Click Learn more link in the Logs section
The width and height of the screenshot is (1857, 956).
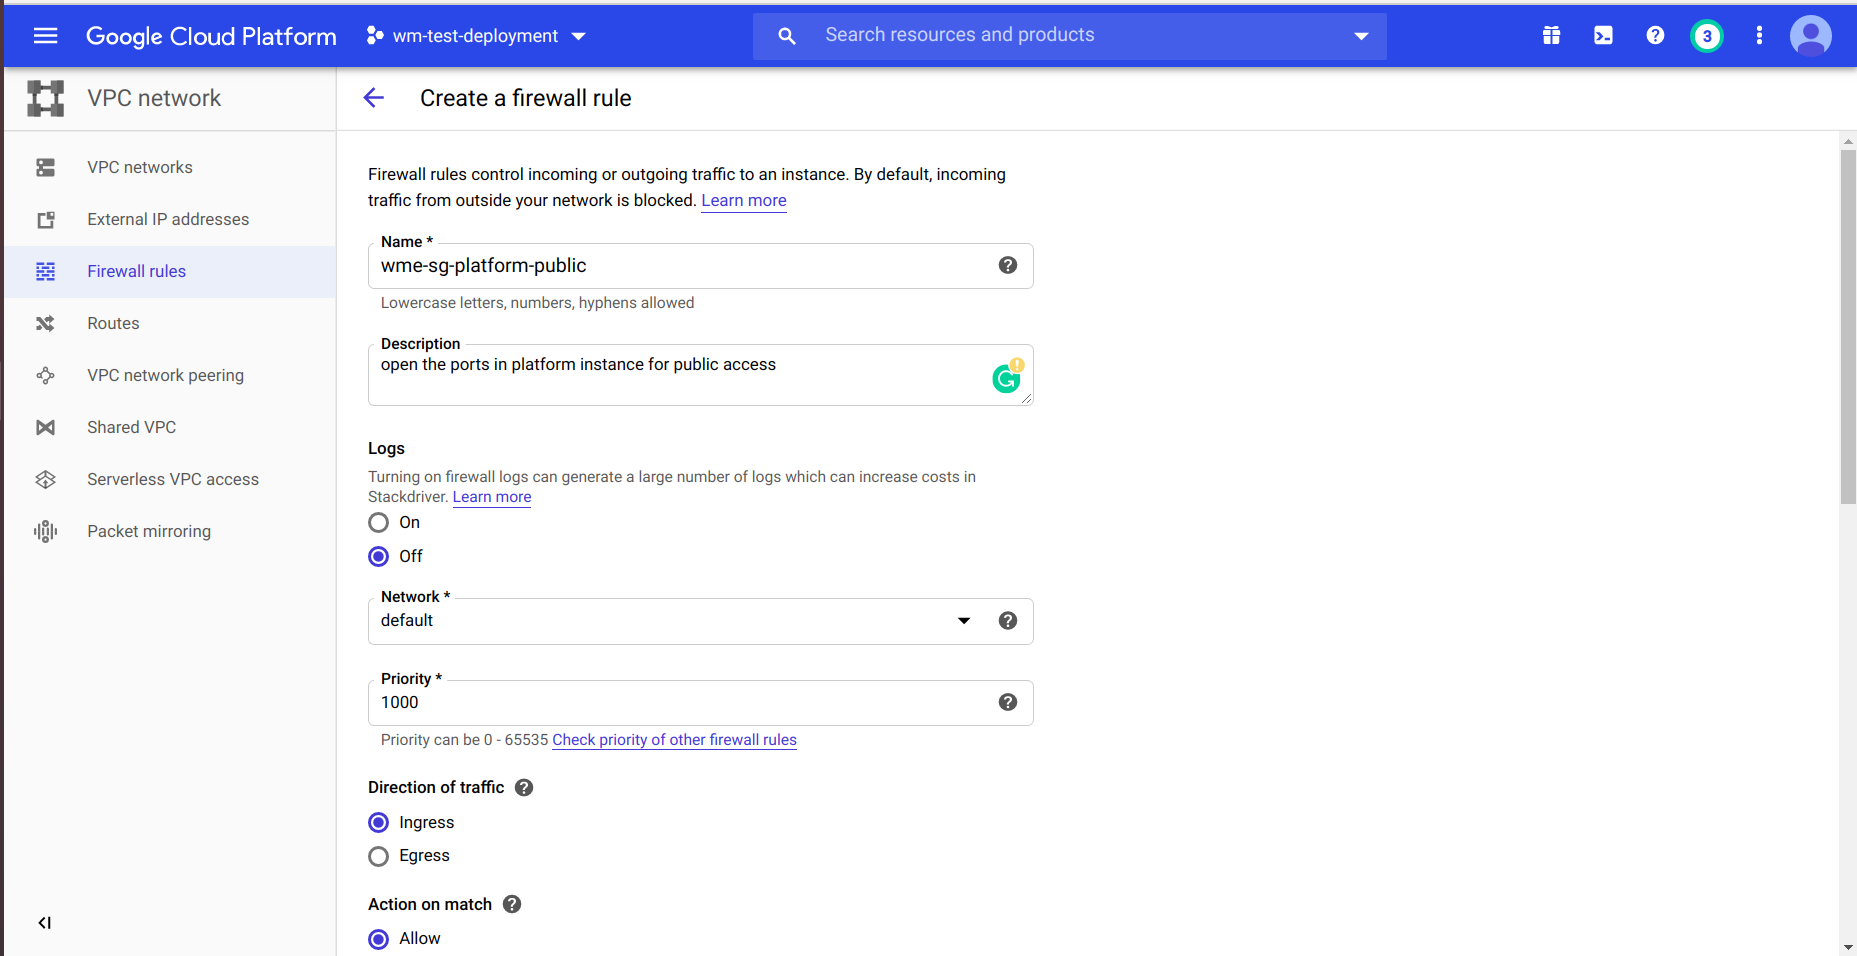tap(492, 497)
